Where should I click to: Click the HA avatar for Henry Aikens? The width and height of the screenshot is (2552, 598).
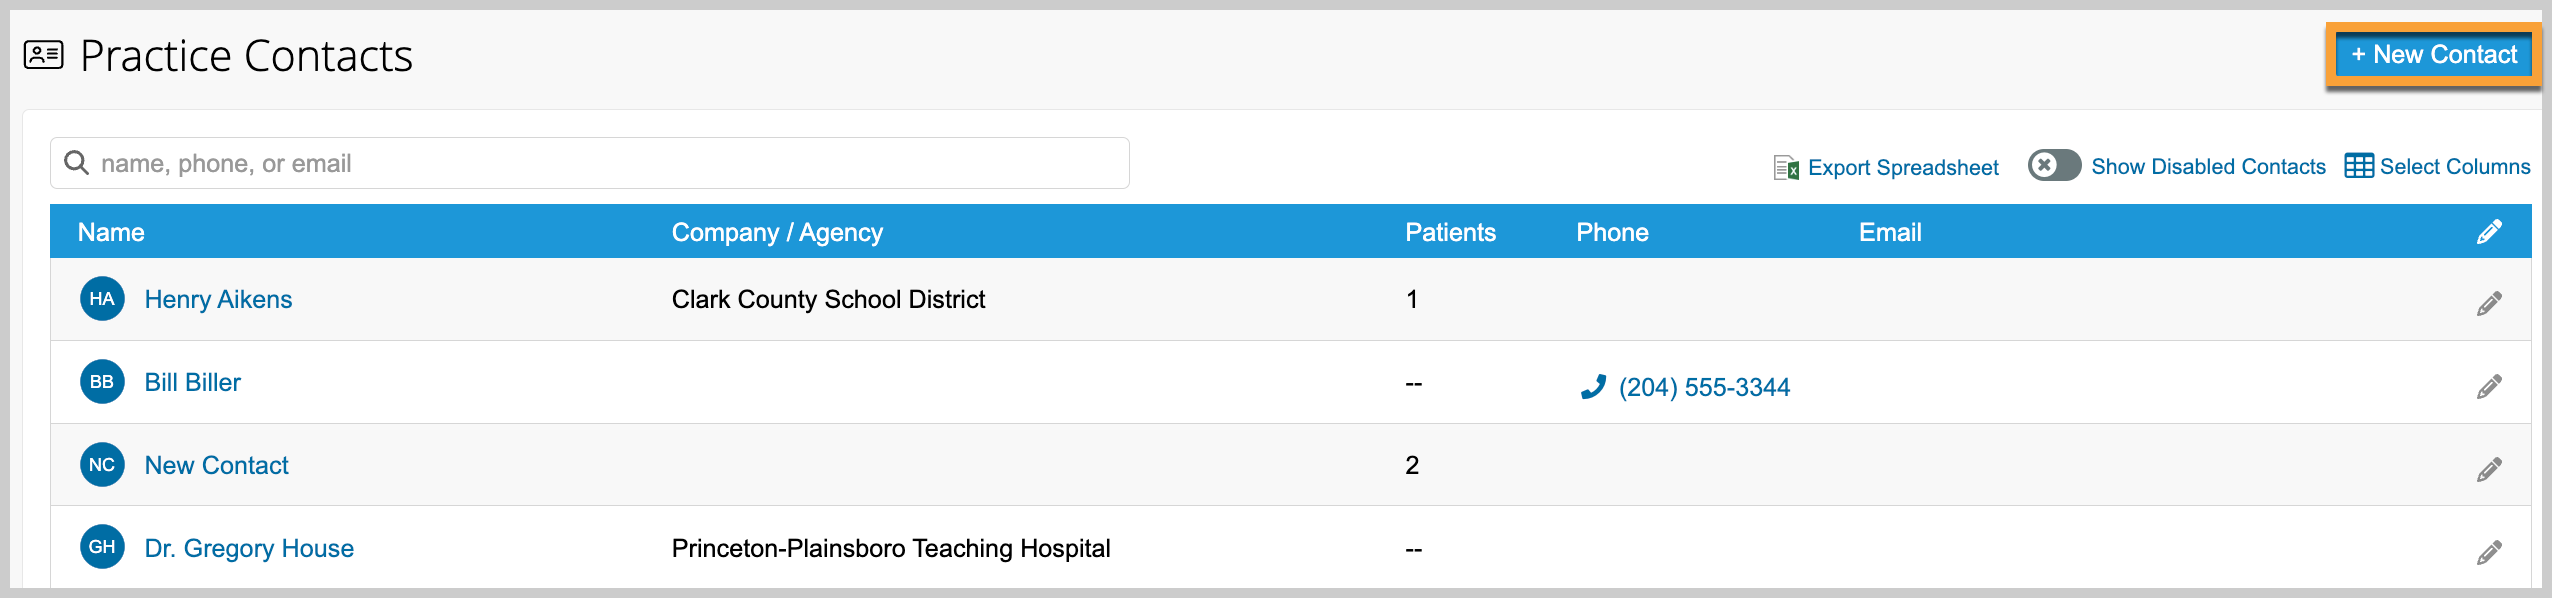tap(102, 299)
